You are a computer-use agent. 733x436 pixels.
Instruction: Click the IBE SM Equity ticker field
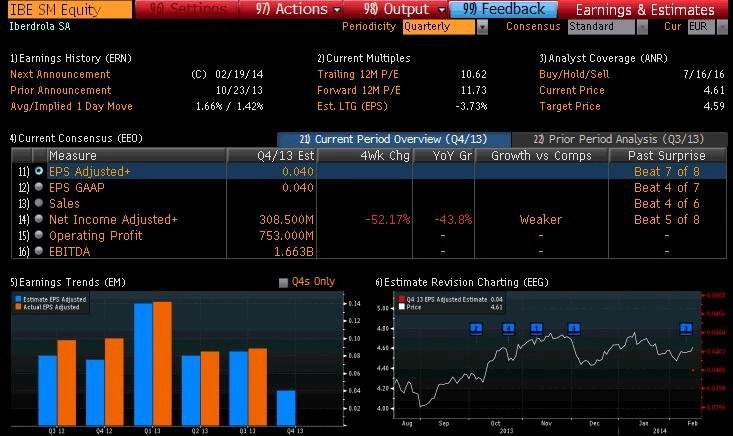point(70,9)
